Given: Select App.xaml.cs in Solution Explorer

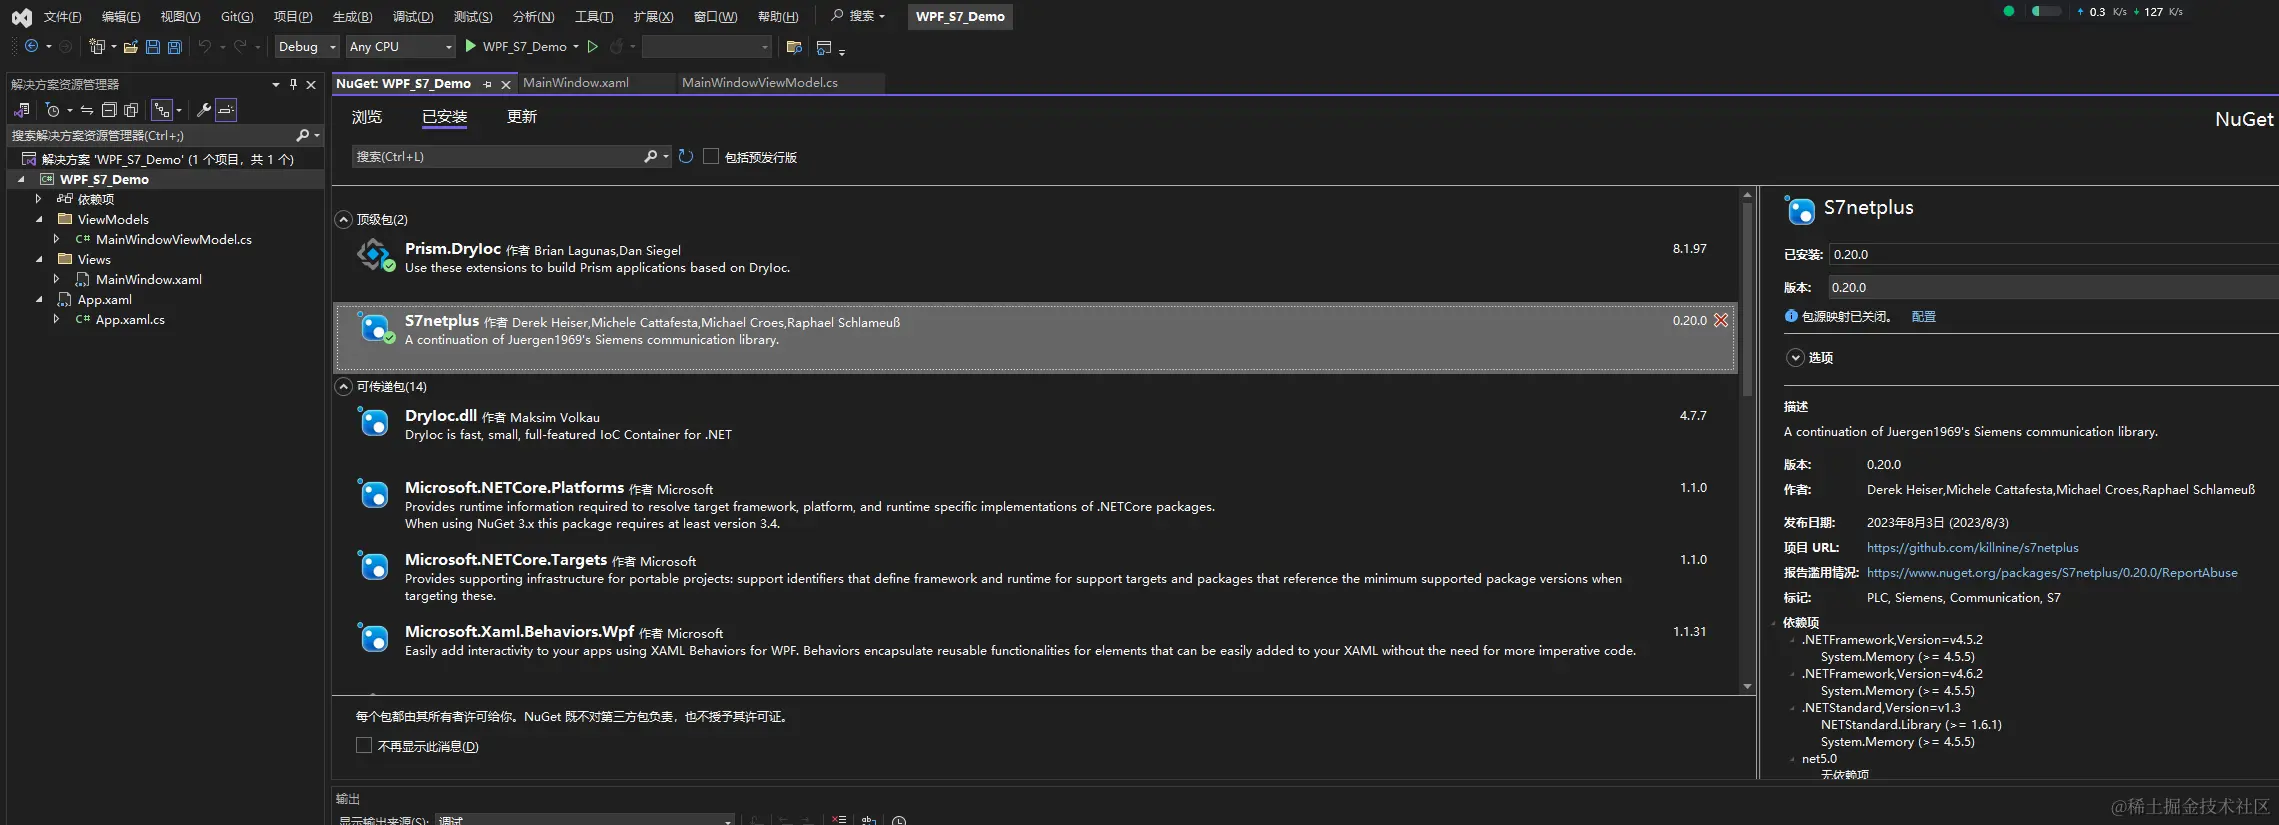Looking at the screenshot, I should click(130, 319).
